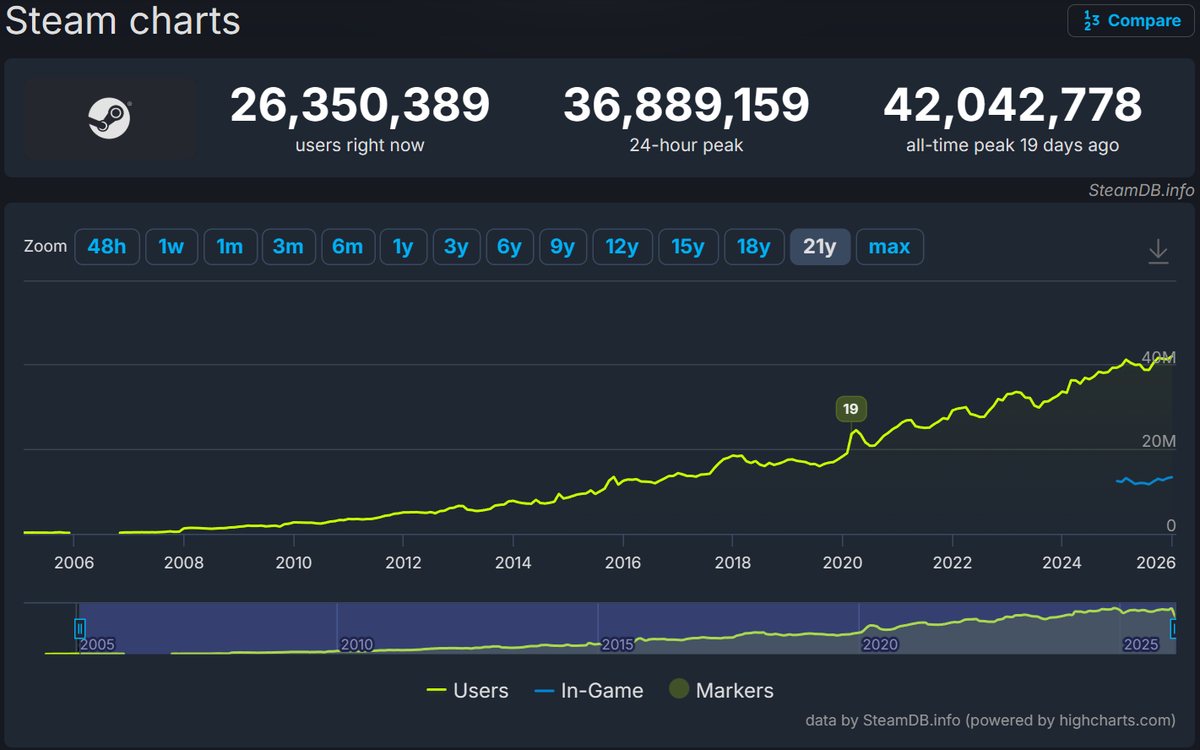The width and height of the screenshot is (1200, 750).
Task: Click the 2026 x-axis label
Action: coord(1156,562)
